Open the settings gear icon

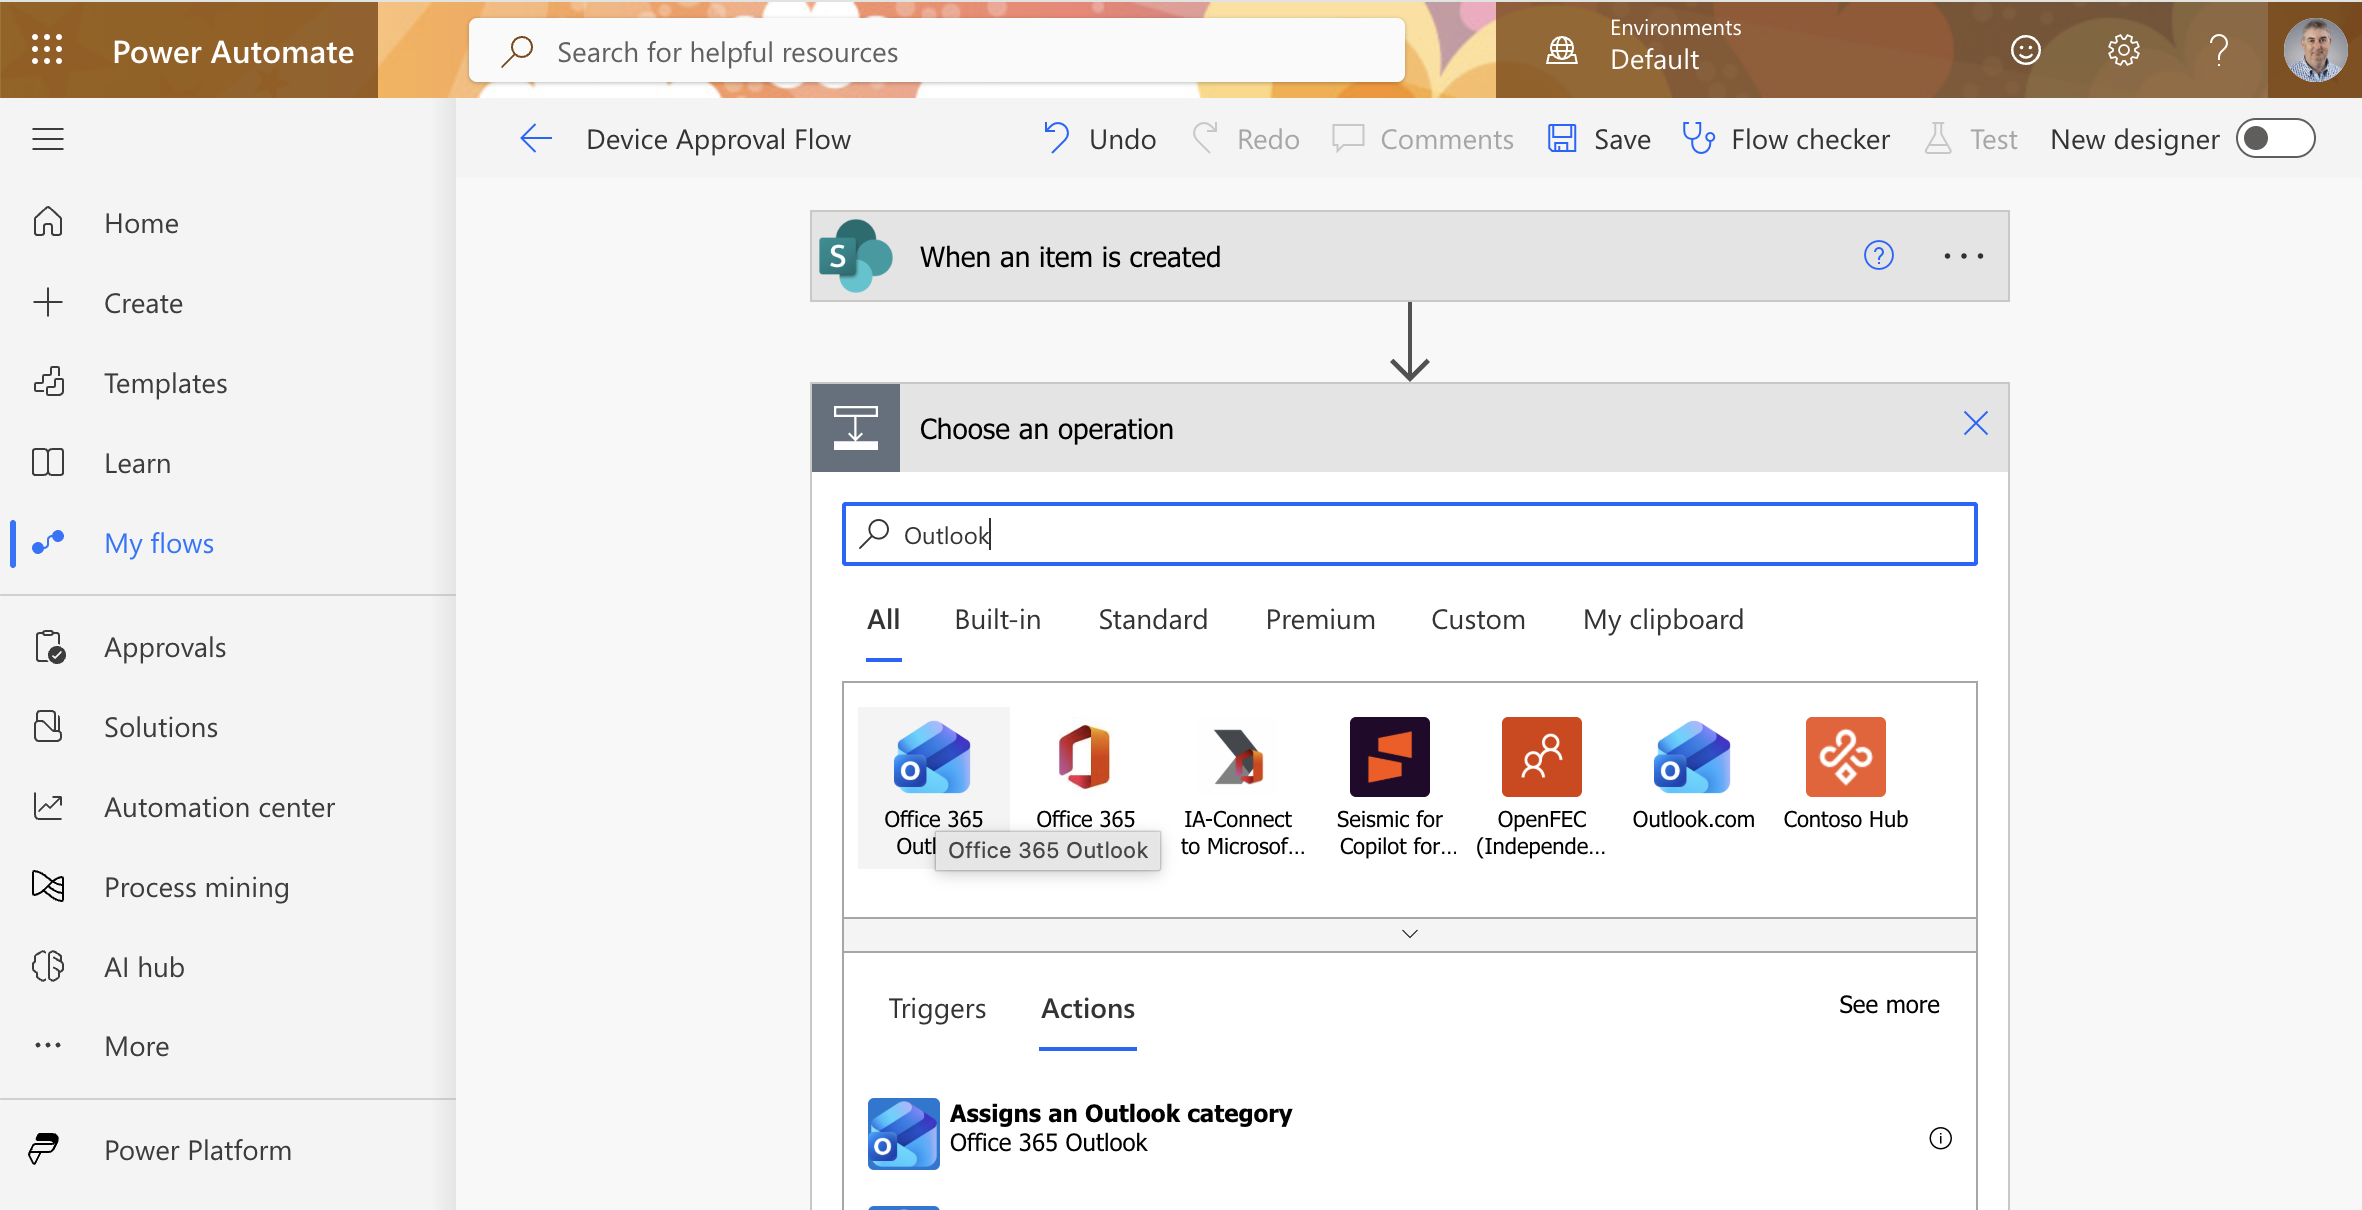2123,50
